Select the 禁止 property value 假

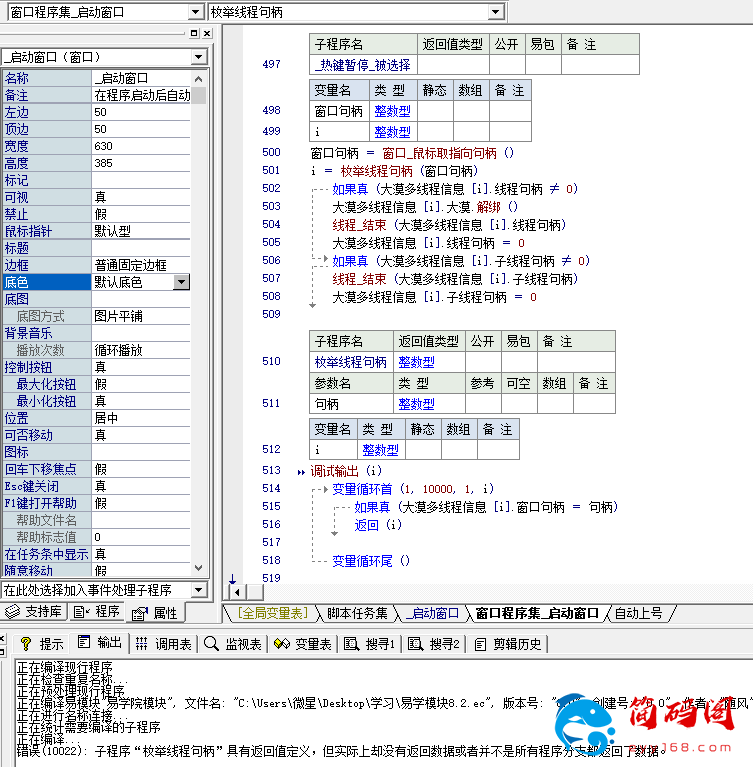[x=141, y=214]
